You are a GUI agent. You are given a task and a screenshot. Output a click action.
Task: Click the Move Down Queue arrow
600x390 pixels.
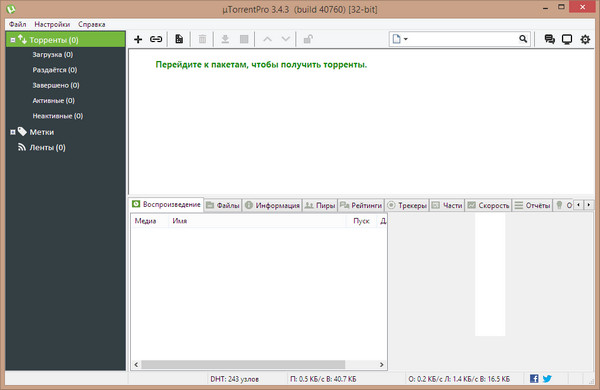point(285,39)
